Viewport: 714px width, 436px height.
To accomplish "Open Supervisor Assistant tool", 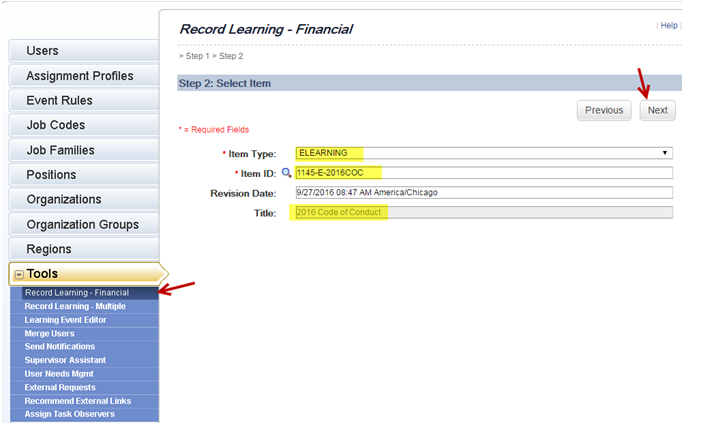I will point(84,360).
